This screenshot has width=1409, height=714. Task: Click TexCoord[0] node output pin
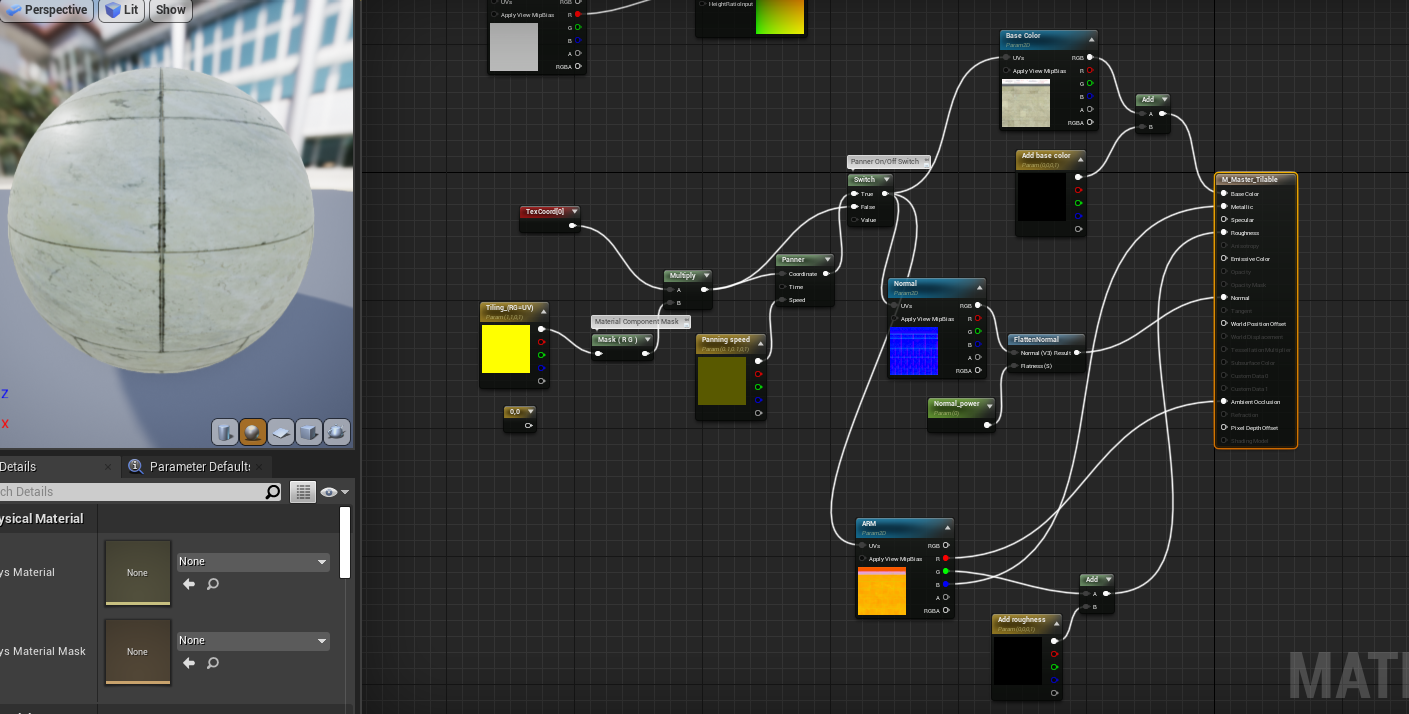[573, 226]
